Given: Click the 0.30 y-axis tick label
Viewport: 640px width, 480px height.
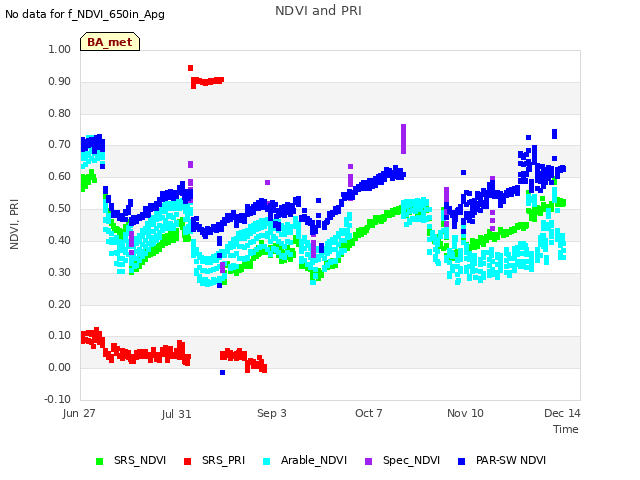Looking at the screenshot, I should click(60, 272).
